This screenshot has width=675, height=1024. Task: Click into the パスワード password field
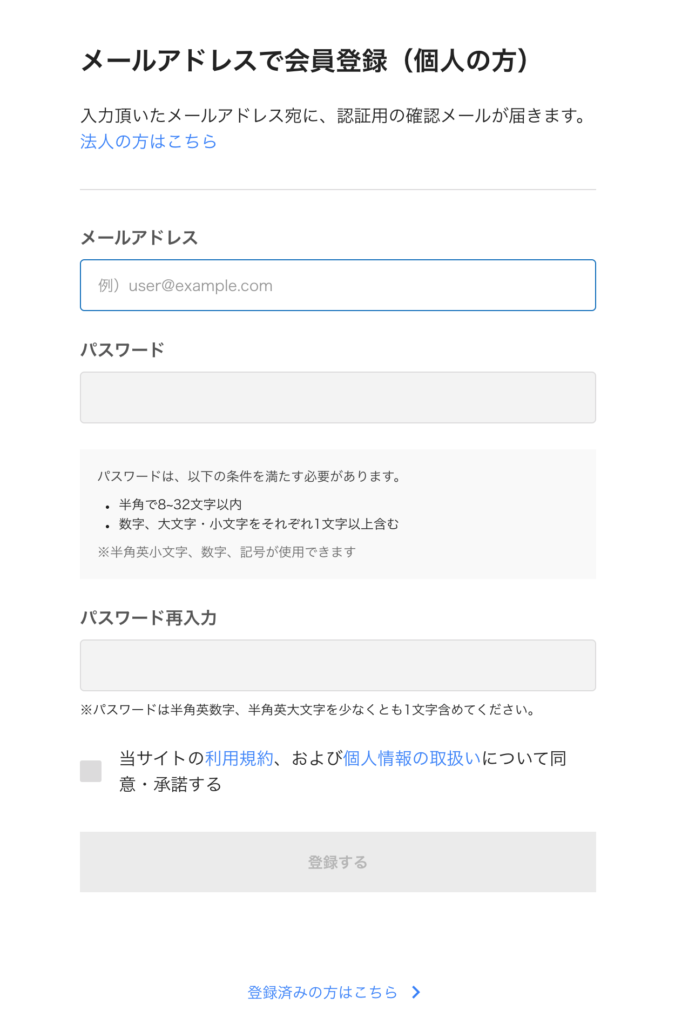point(338,398)
